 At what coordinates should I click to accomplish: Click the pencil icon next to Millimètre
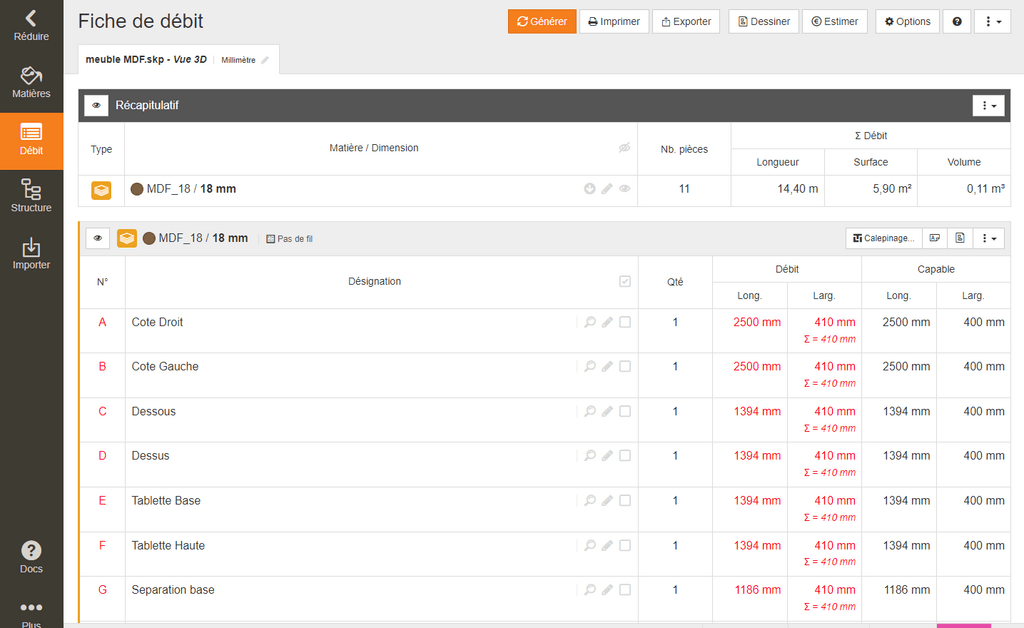[265, 60]
